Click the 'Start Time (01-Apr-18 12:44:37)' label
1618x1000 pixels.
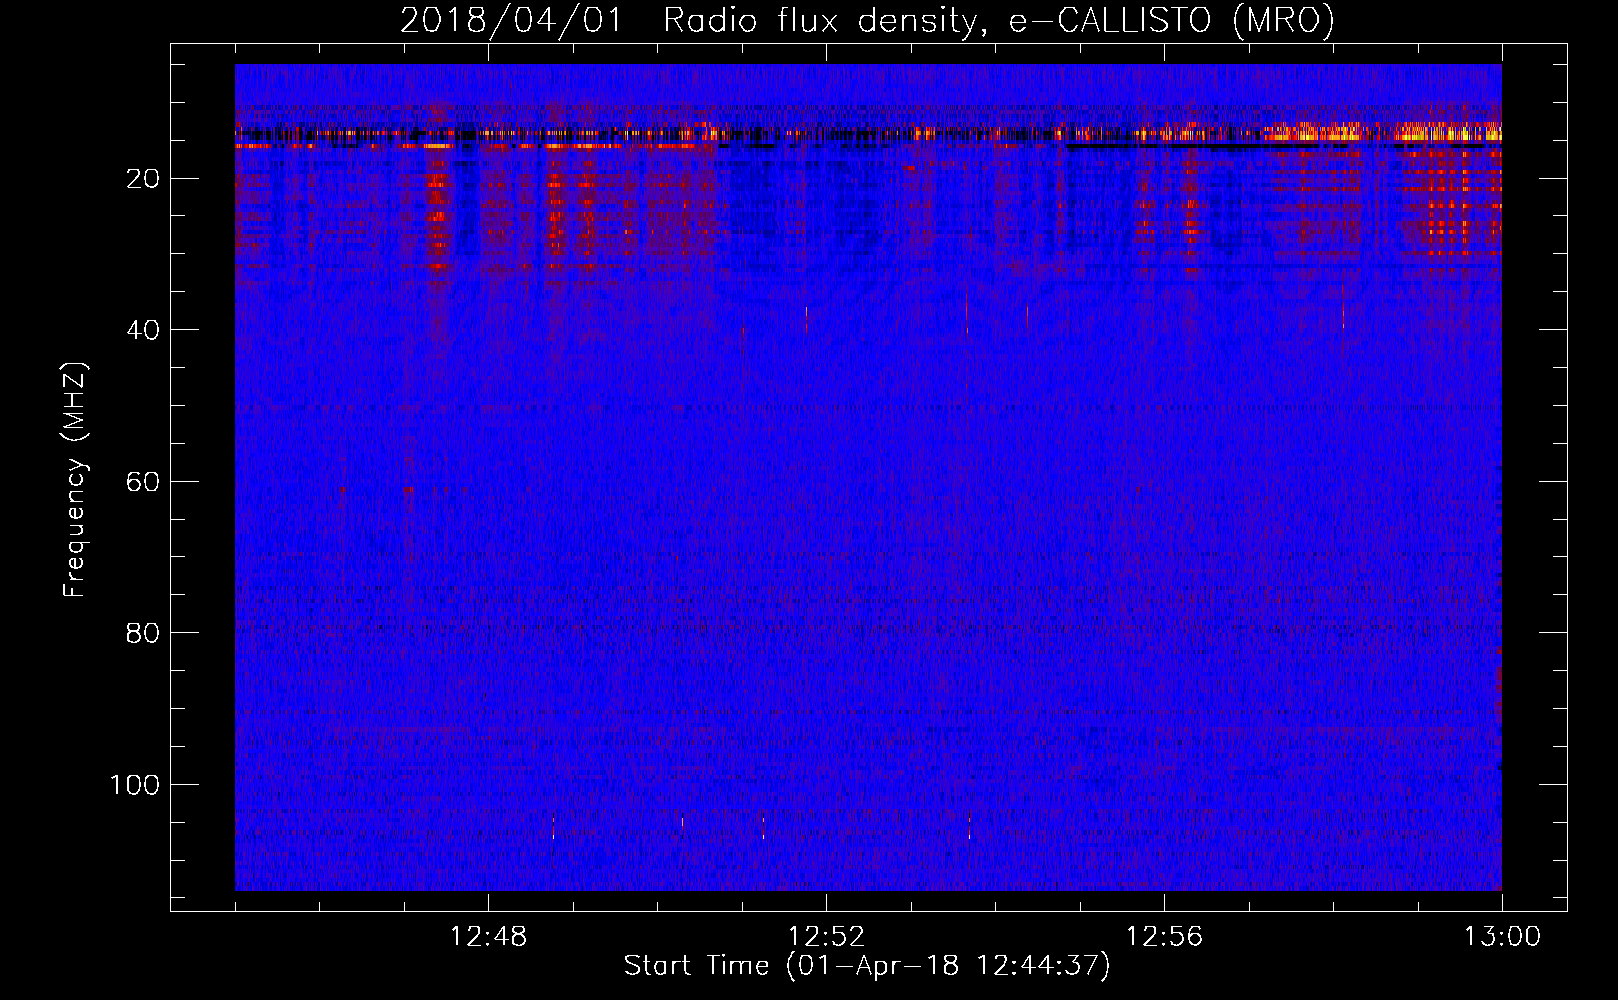coord(867,966)
